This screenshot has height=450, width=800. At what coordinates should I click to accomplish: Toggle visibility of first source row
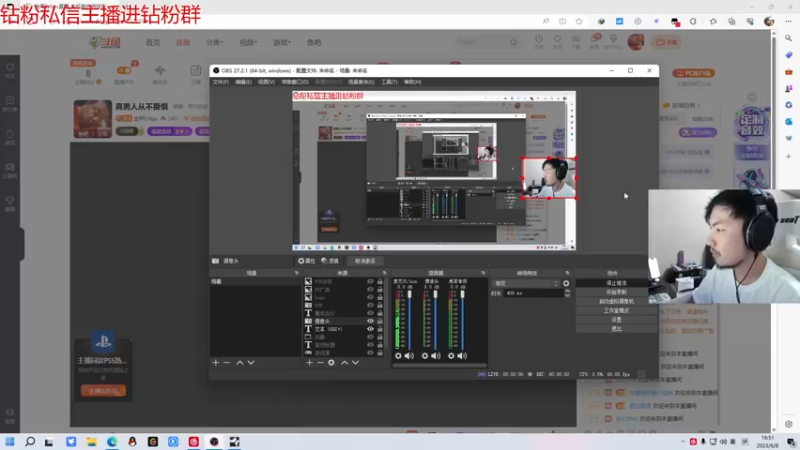click(370, 282)
